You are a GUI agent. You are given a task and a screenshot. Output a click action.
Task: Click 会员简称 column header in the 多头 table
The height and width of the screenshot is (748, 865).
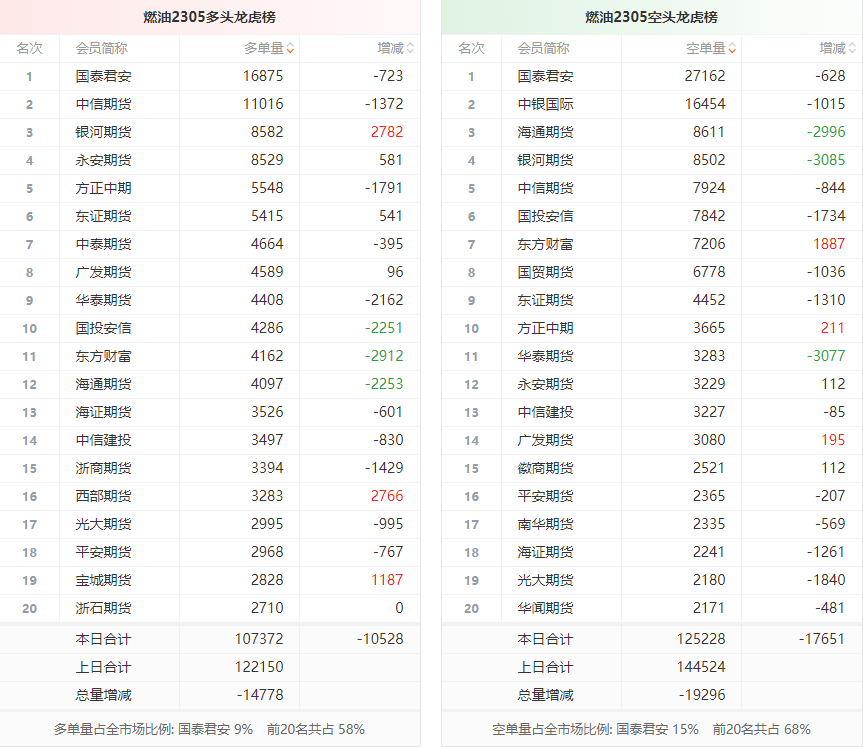pyautogui.click(x=101, y=48)
